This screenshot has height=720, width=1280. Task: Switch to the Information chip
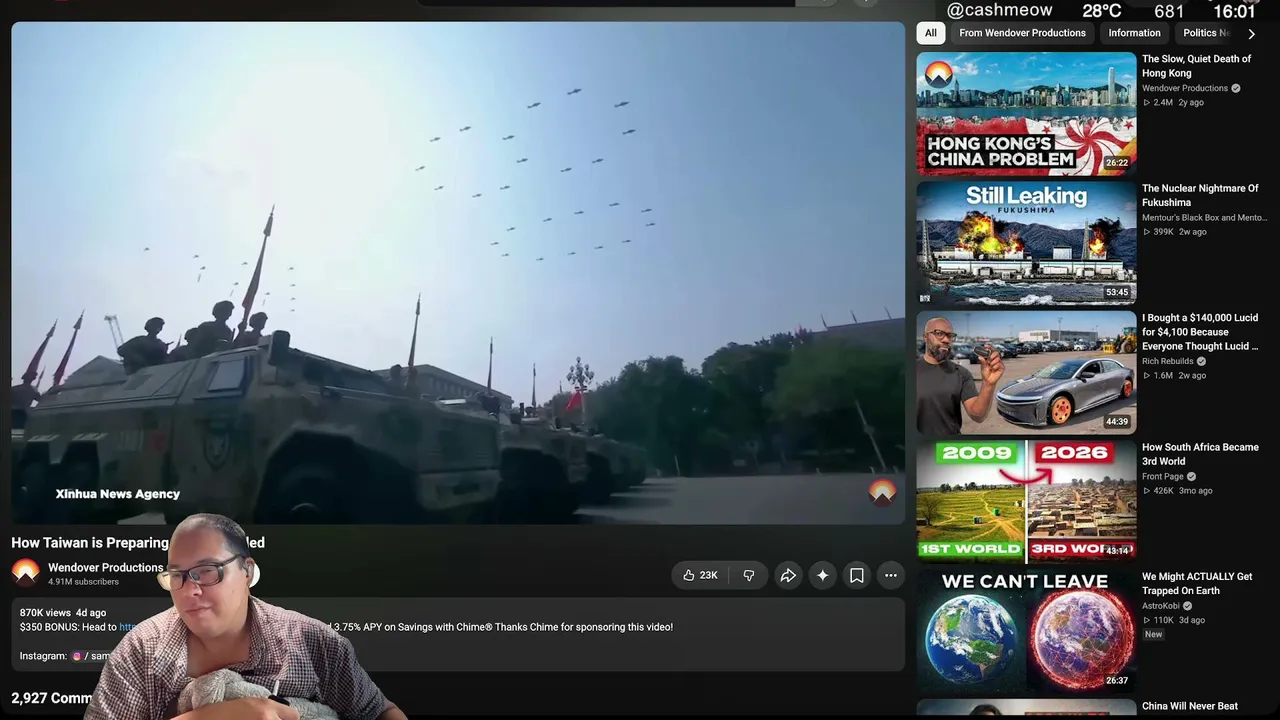(x=1134, y=33)
